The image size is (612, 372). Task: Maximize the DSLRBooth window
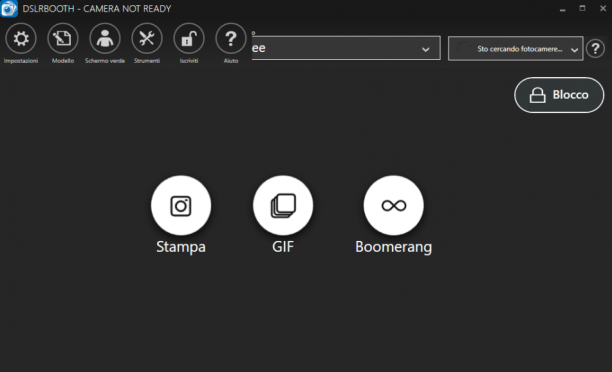click(582, 8)
